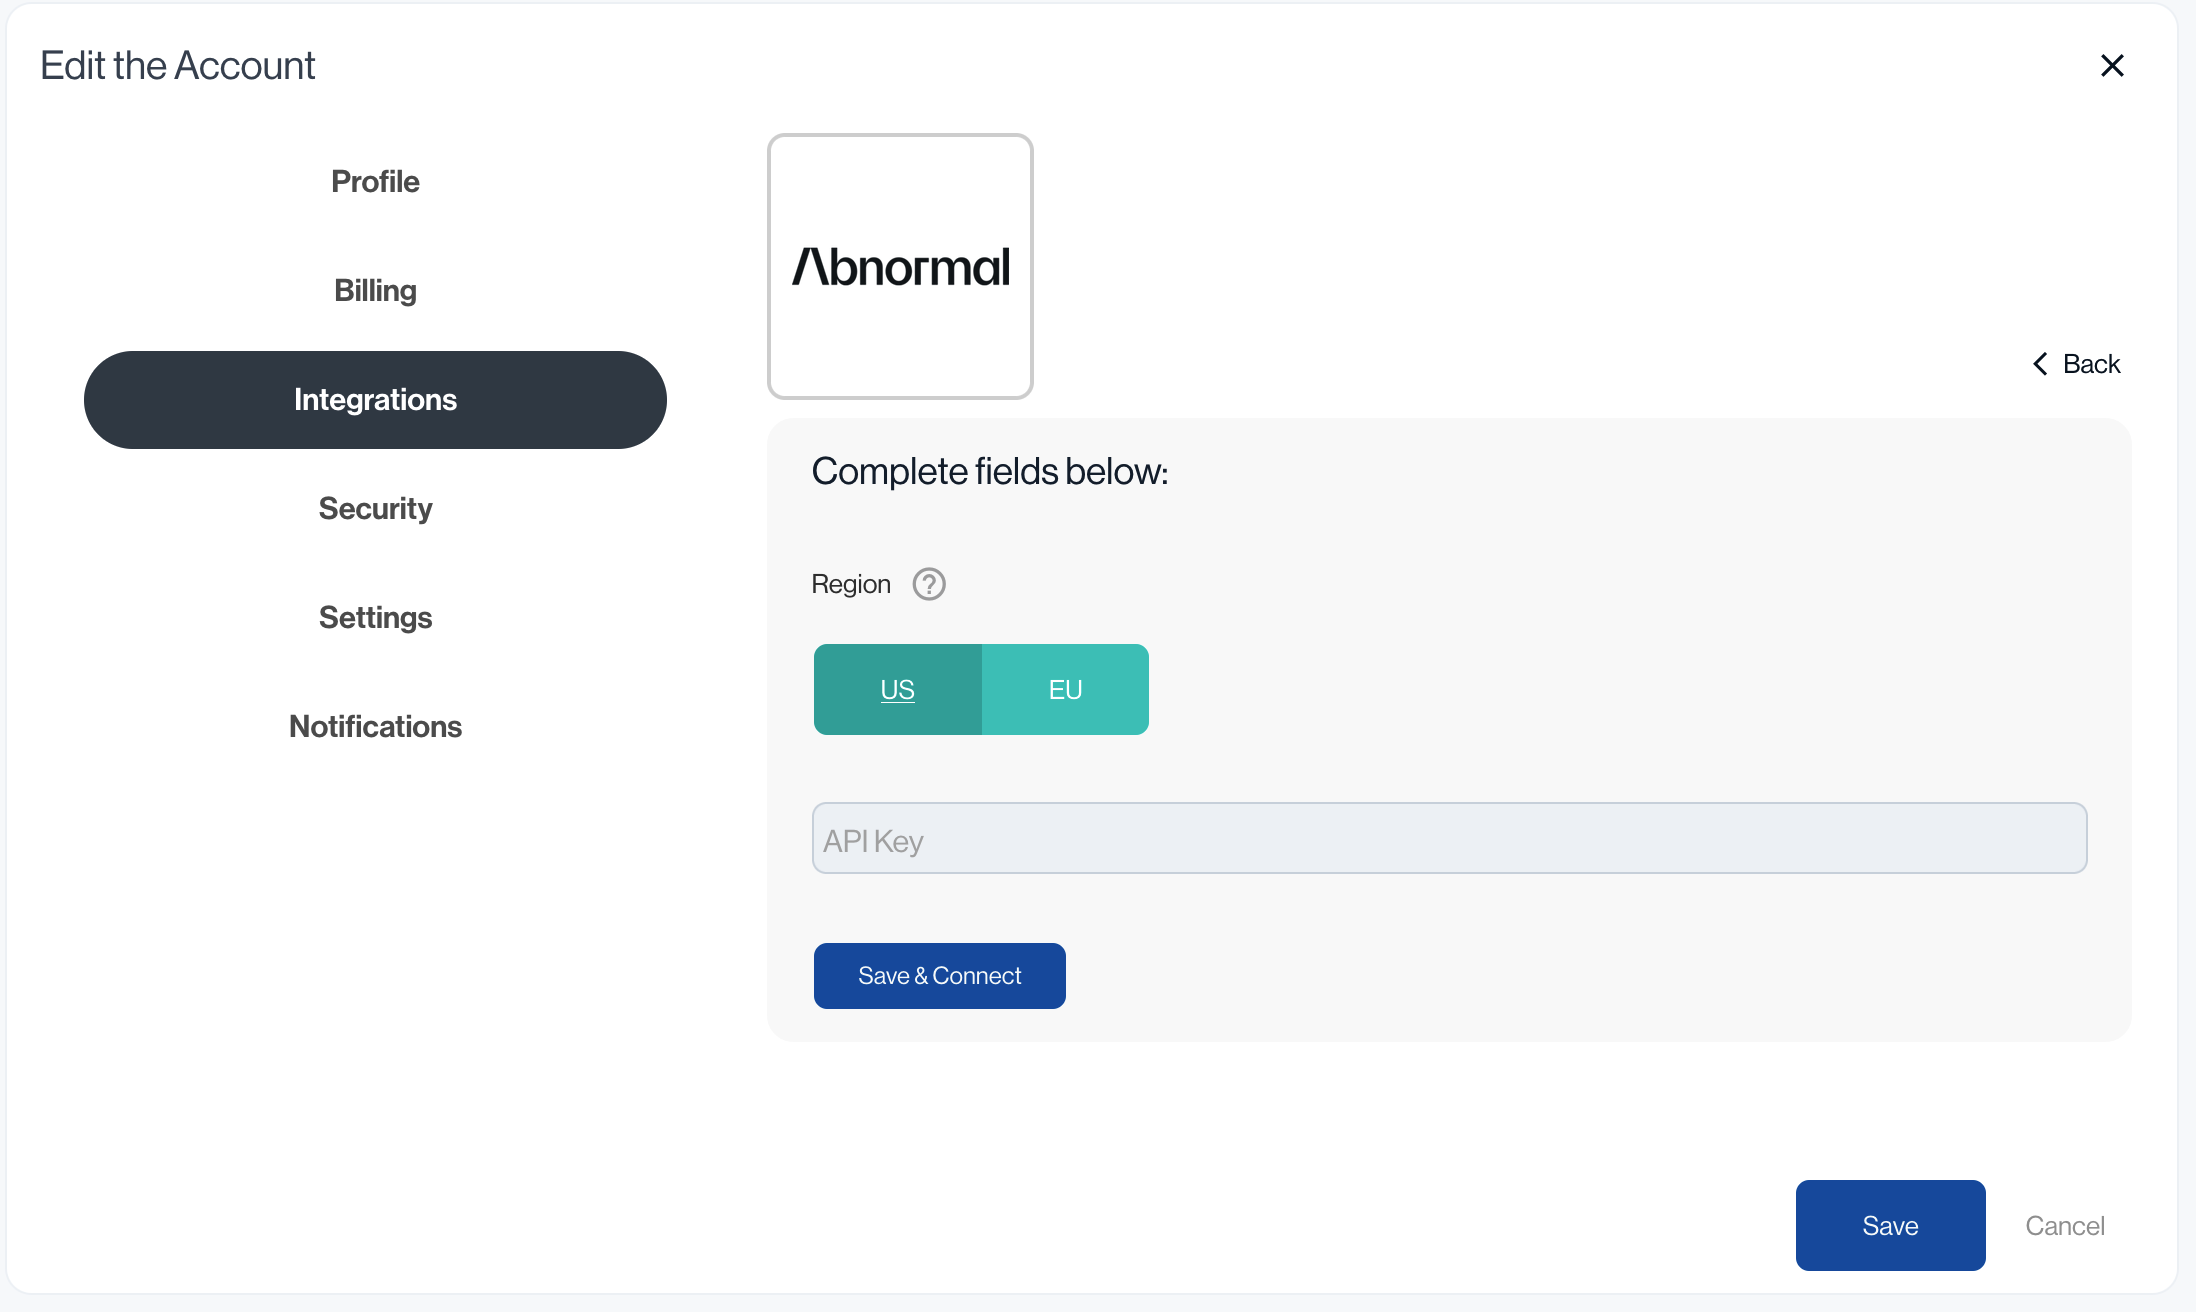Screen dimensions: 2196x1312
Task: Select the US region option
Action: [x=897, y=690]
